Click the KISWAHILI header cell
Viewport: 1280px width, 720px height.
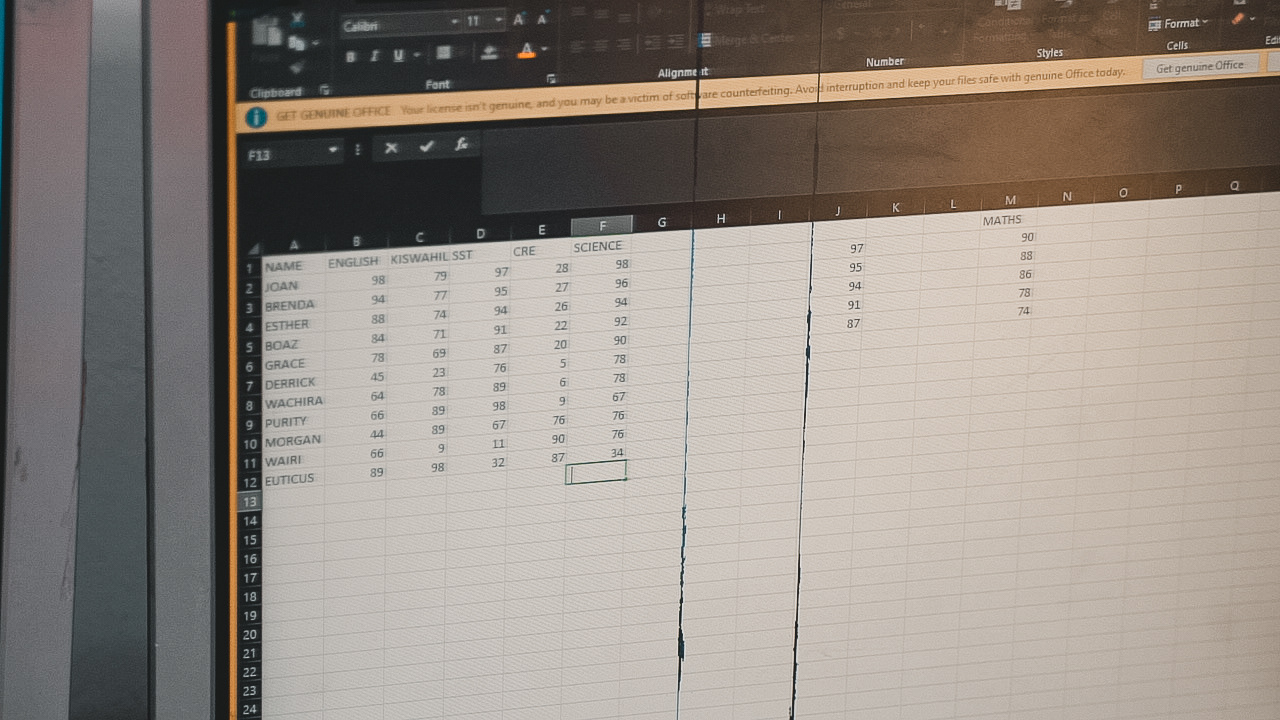418,258
